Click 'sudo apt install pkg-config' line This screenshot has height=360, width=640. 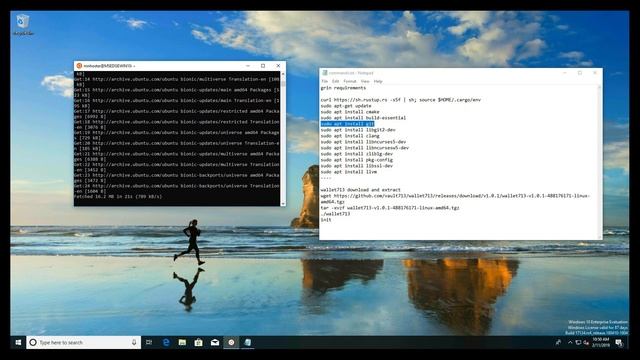[357, 160]
